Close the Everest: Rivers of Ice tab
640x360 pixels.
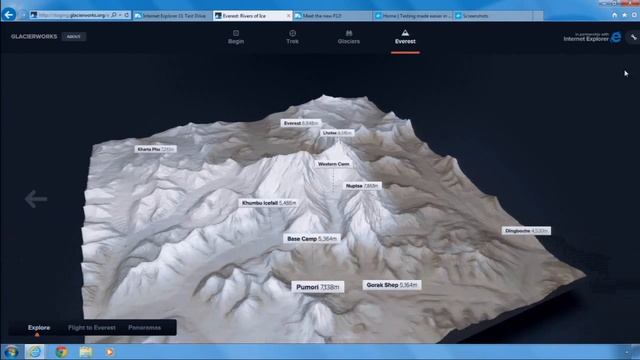289,16
